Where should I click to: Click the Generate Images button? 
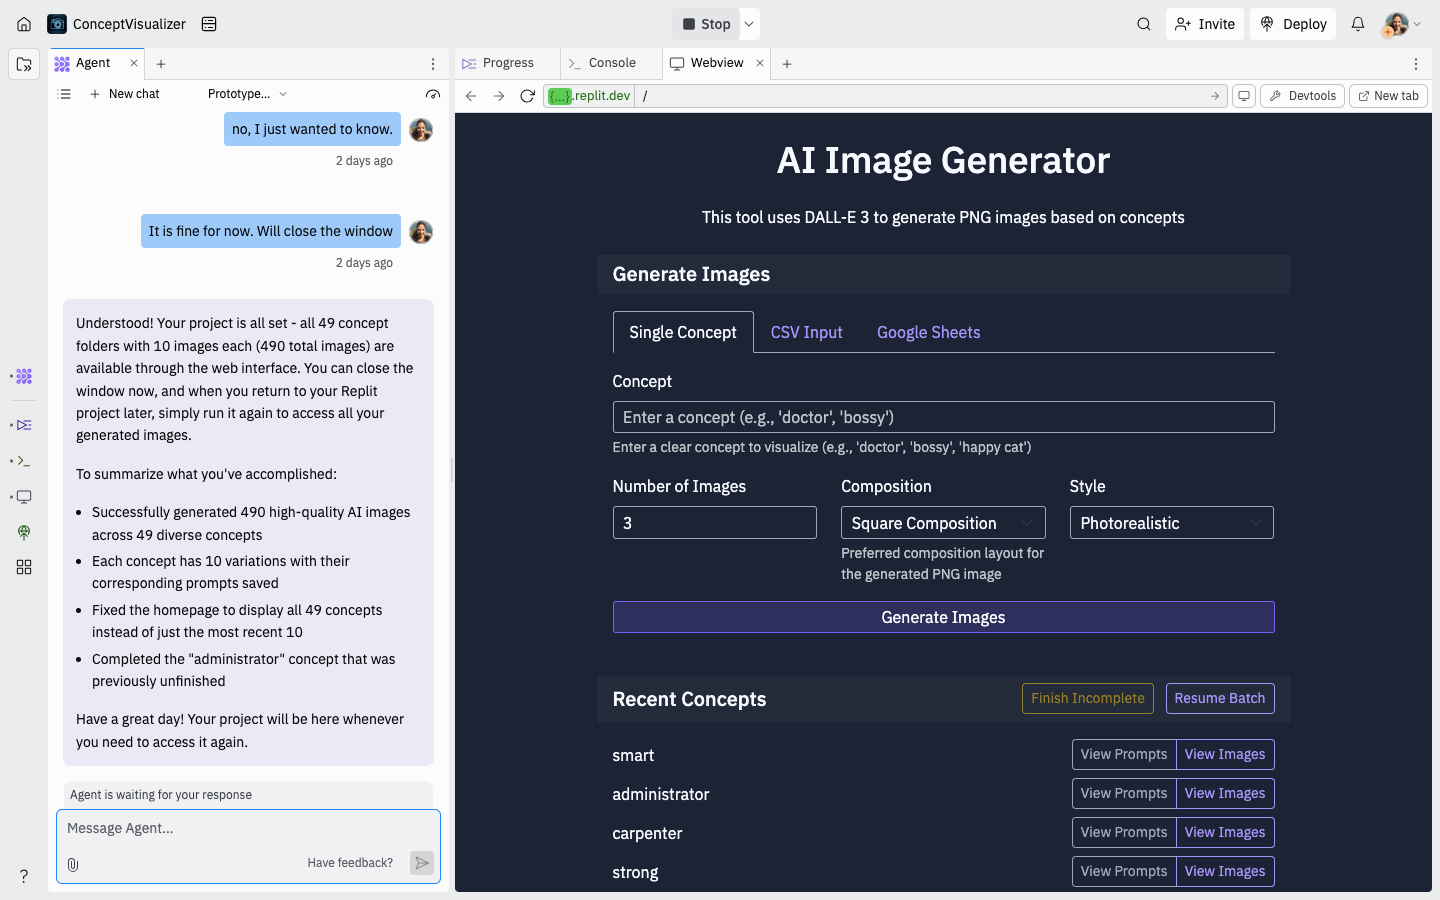[943, 617]
